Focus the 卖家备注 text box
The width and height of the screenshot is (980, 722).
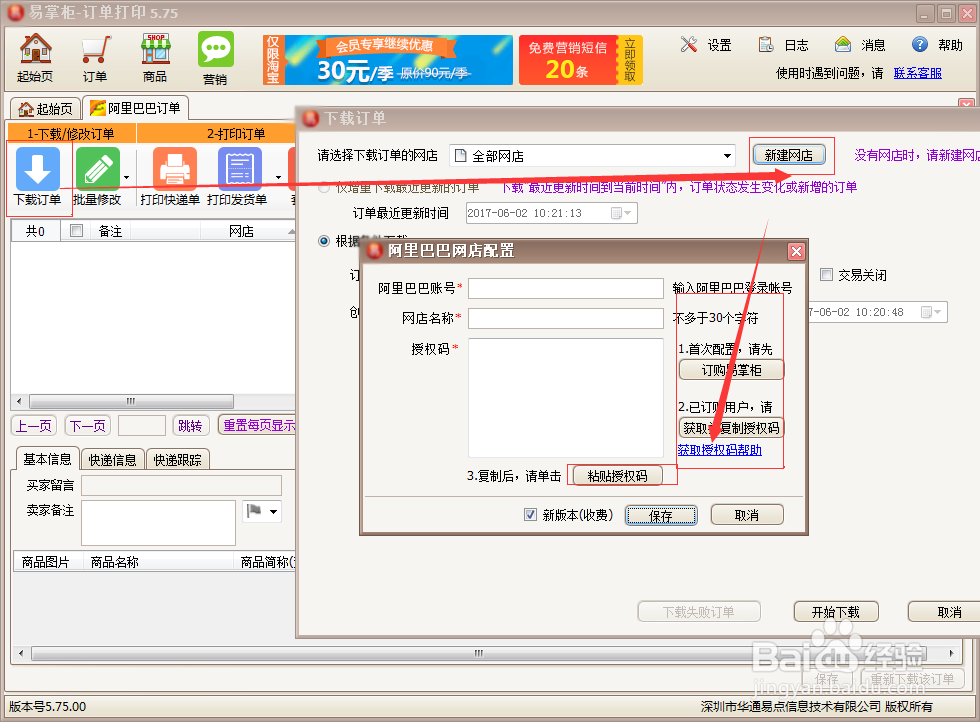tap(159, 523)
